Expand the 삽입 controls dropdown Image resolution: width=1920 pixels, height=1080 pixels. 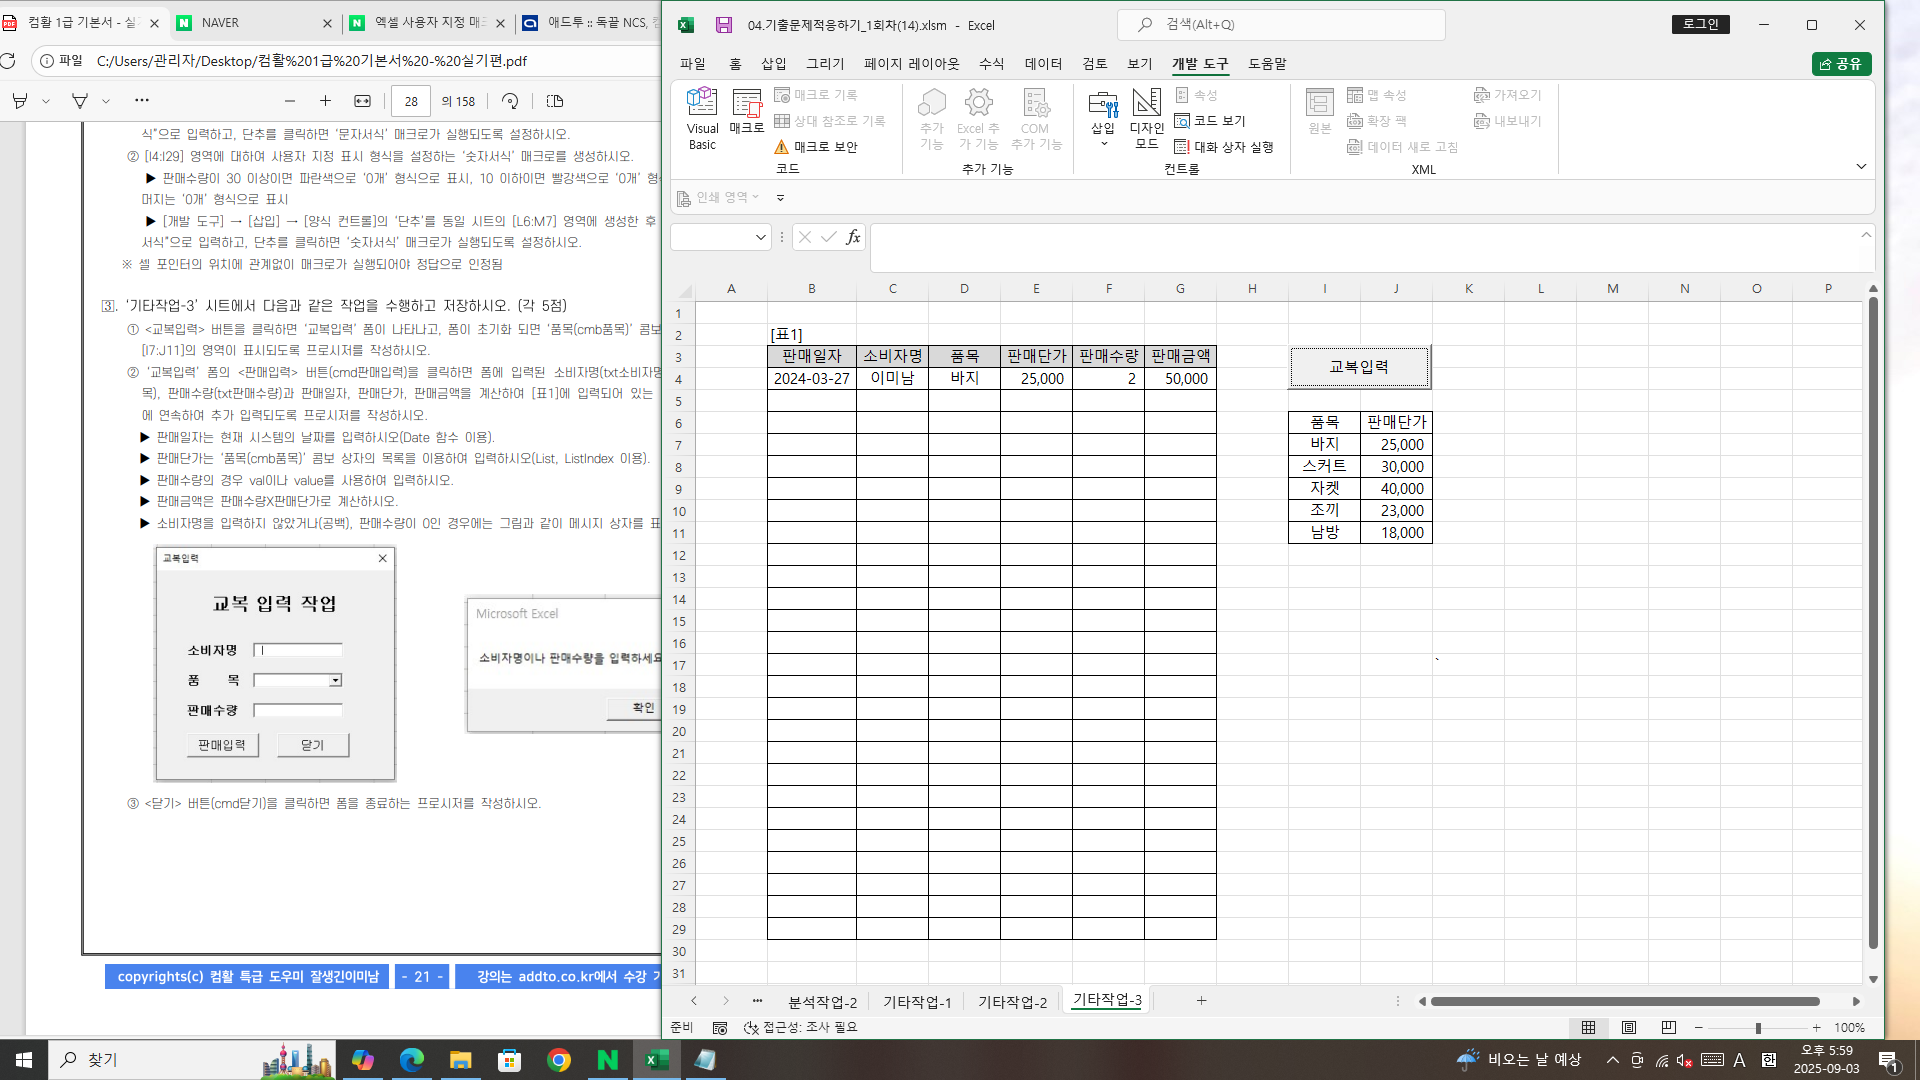[x=1103, y=143]
